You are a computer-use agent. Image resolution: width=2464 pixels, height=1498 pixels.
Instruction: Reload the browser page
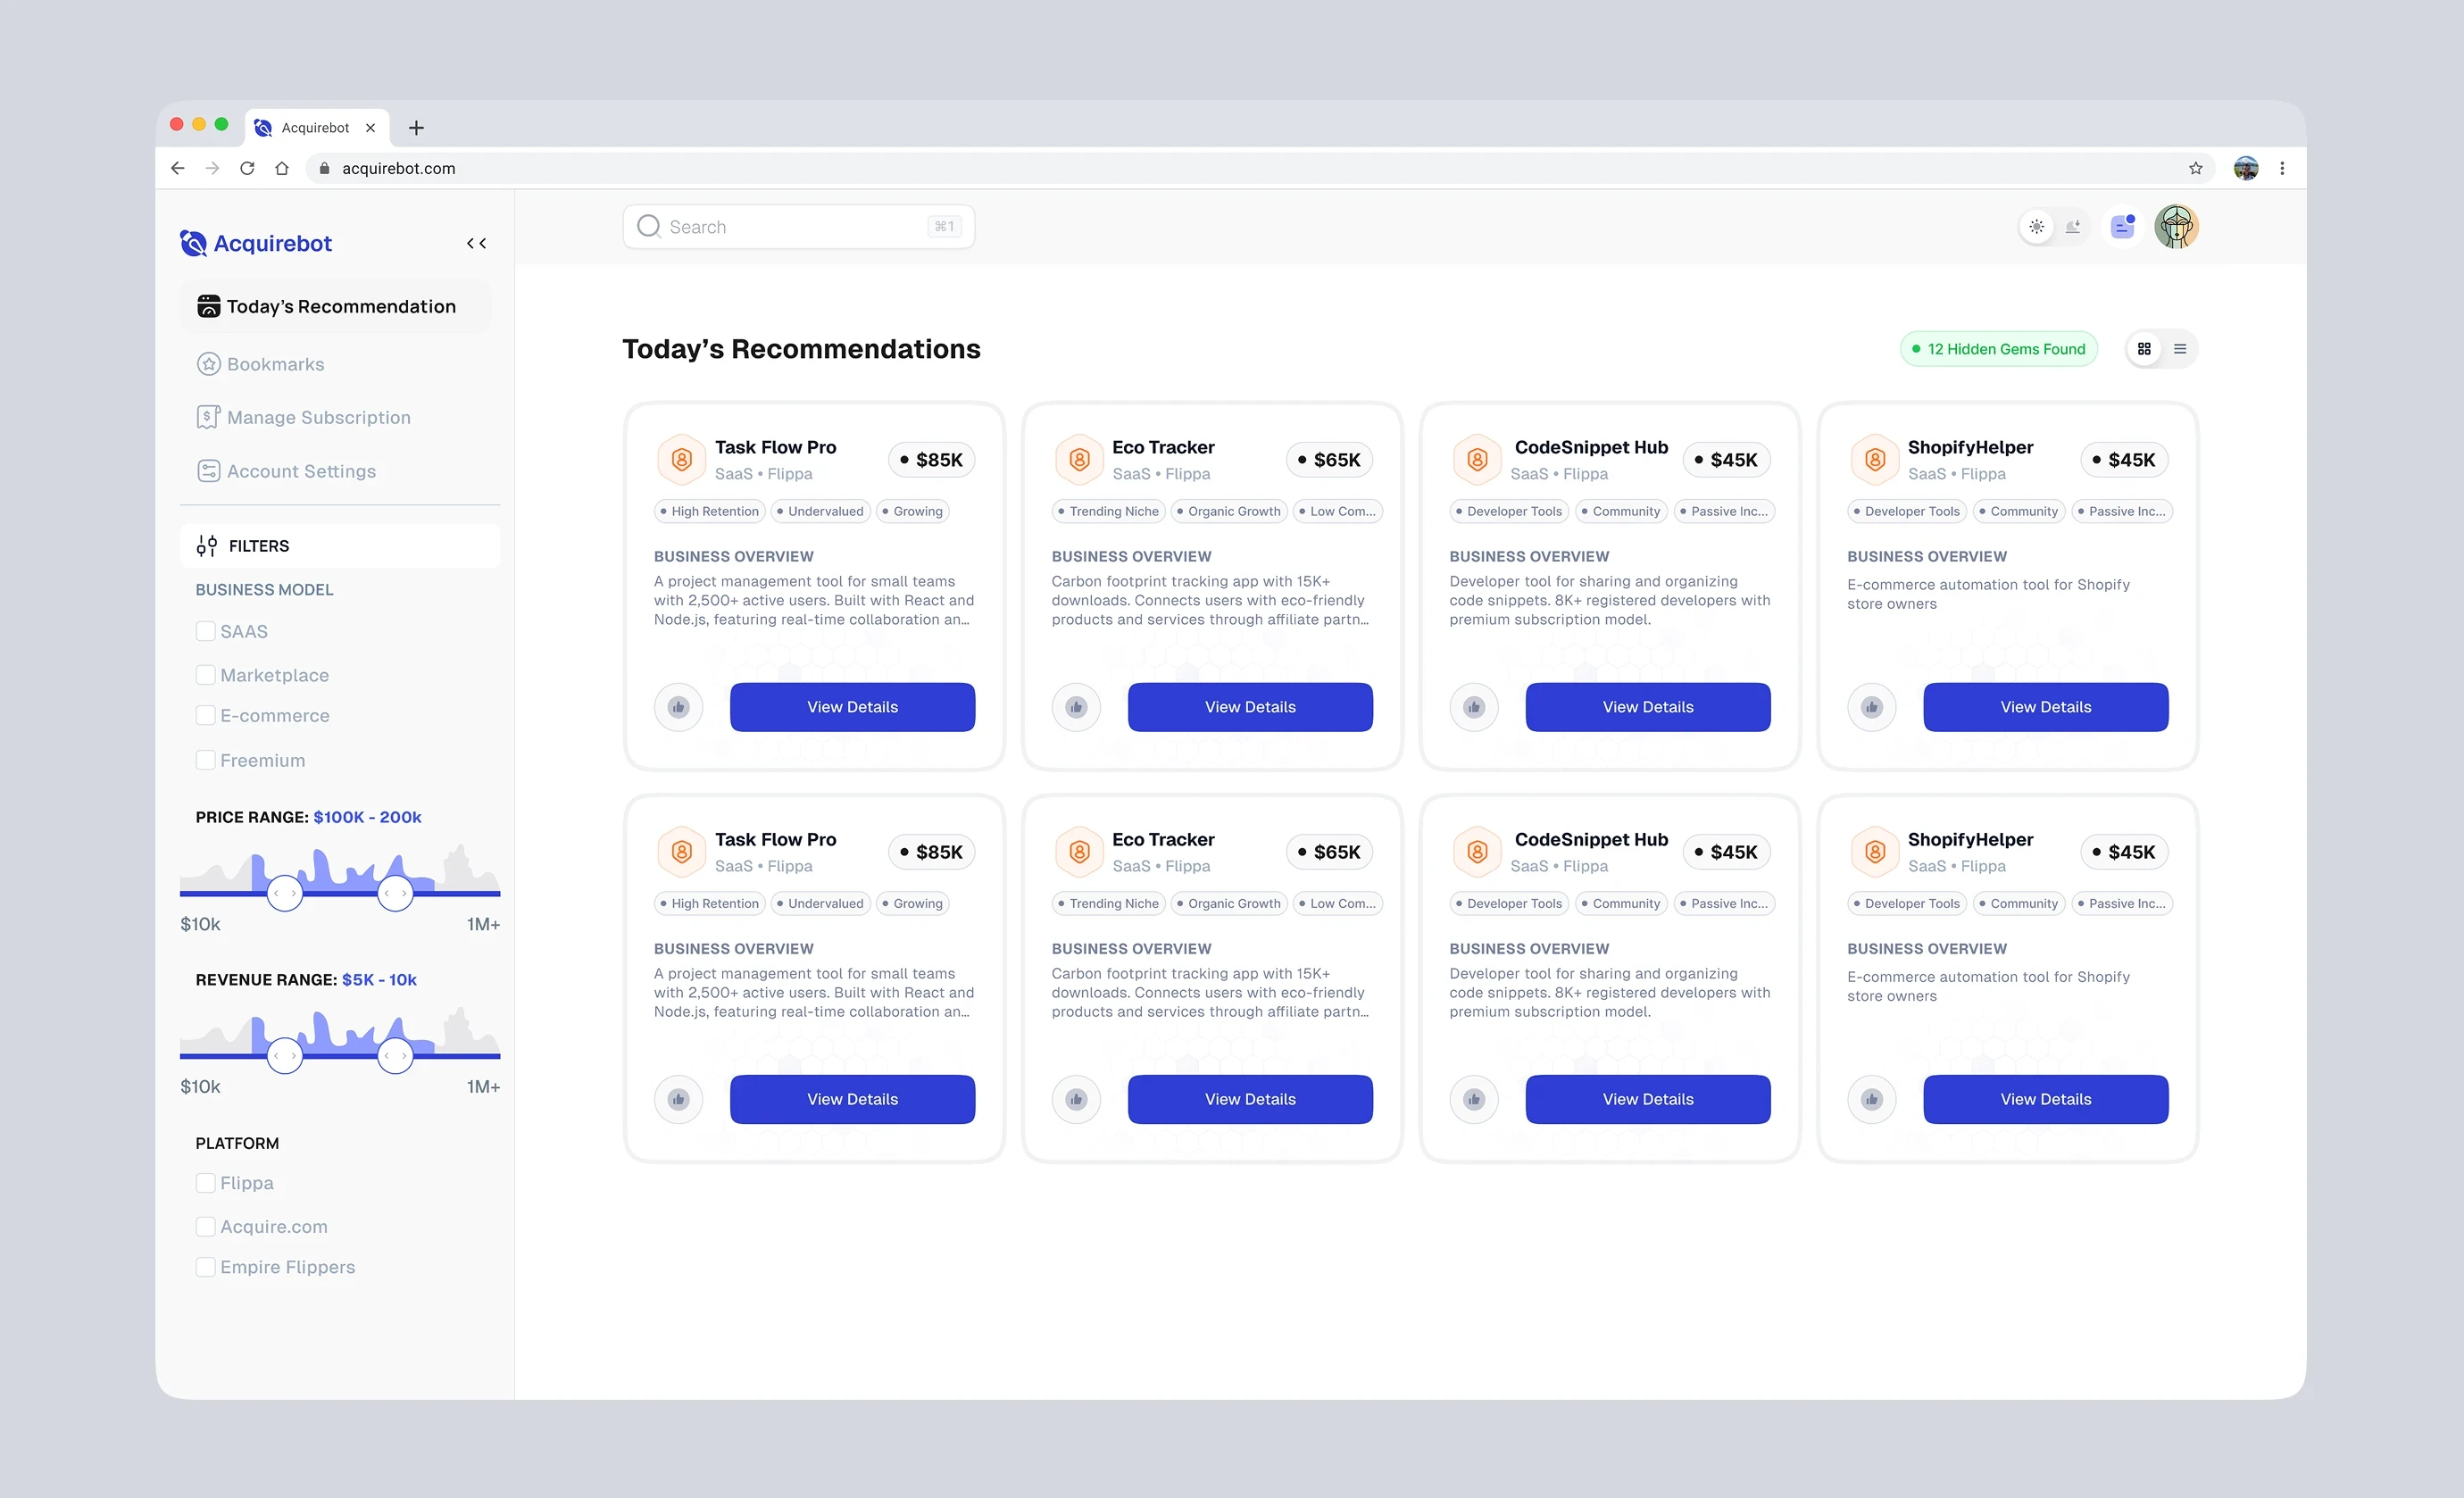click(247, 168)
